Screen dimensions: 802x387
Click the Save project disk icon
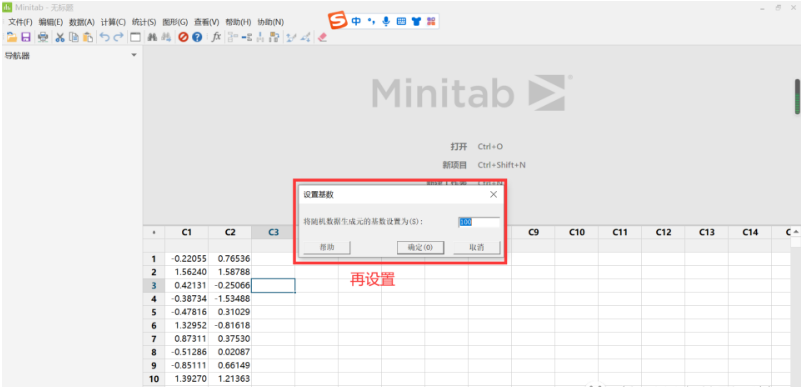(x=26, y=37)
